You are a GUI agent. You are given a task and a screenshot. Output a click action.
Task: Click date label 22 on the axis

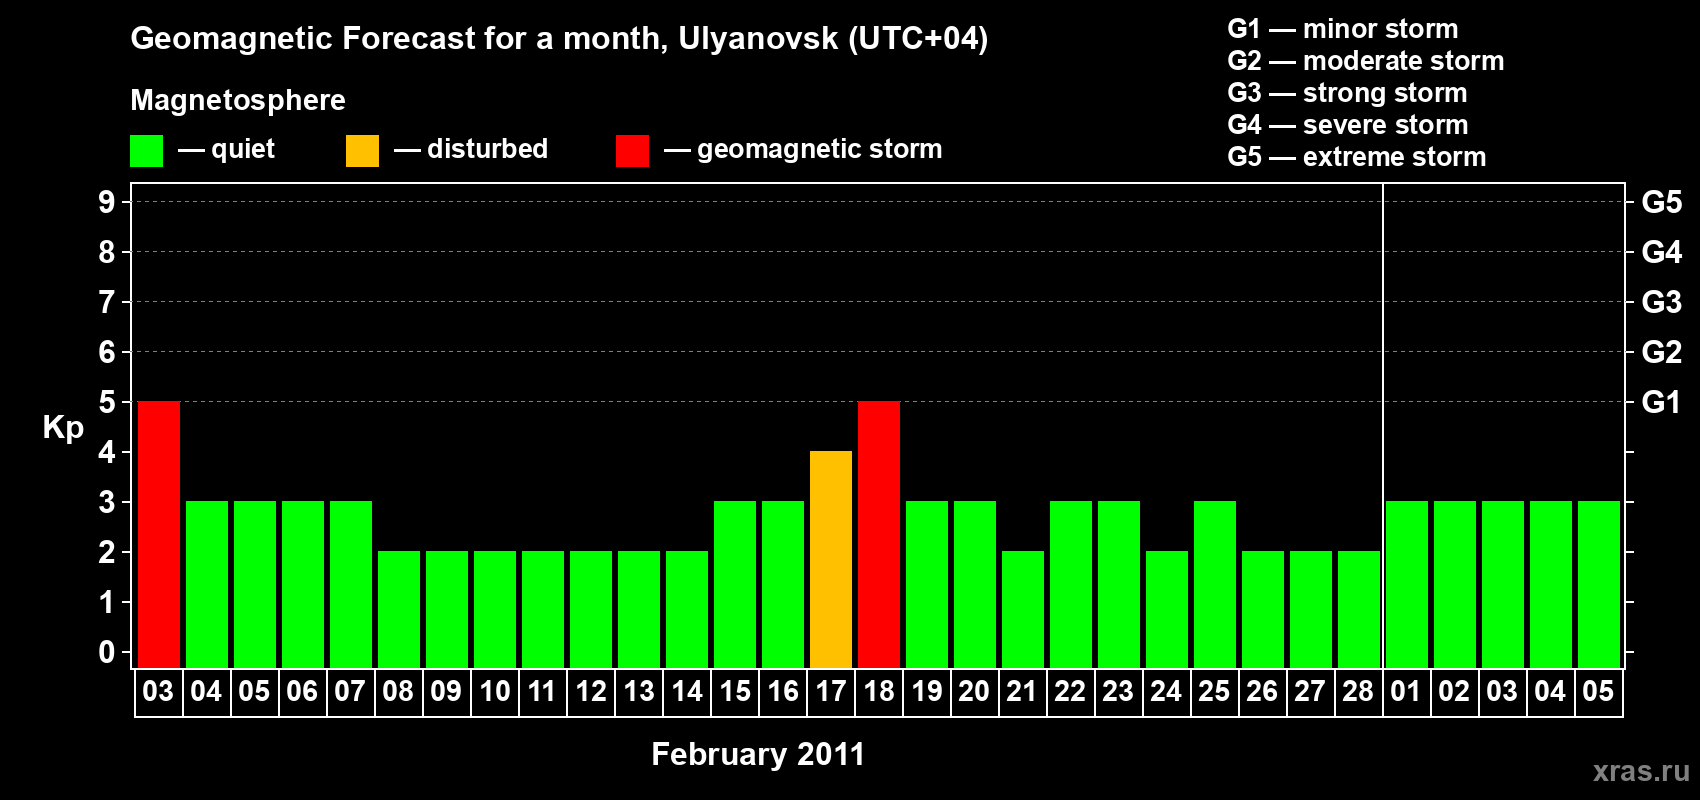click(1070, 691)
